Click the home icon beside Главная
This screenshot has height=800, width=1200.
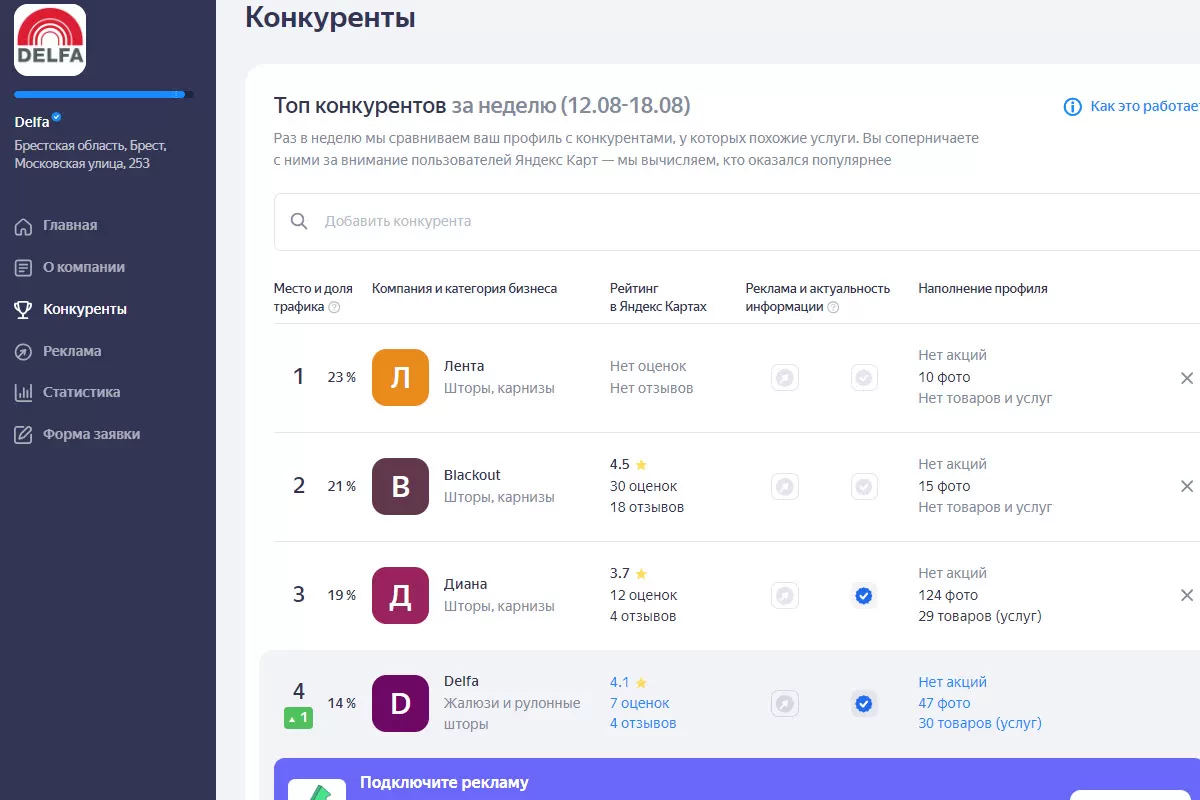23,226
